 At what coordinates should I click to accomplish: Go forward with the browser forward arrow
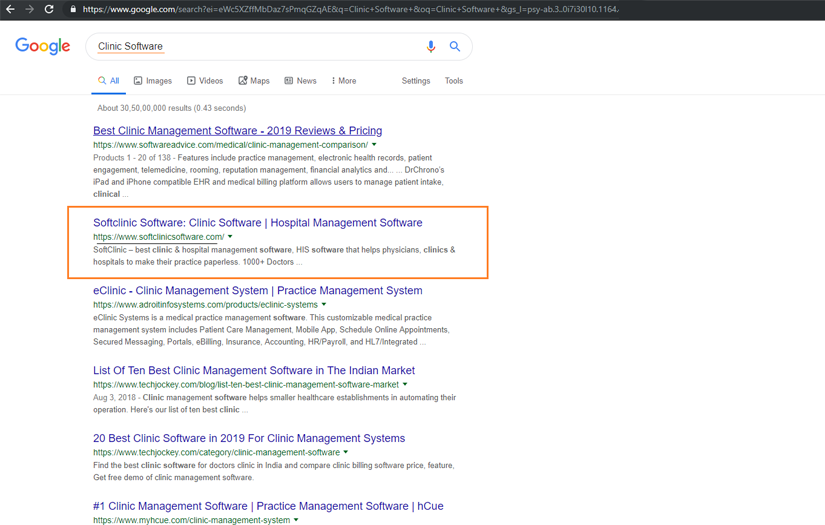pyautogui.click(x=29, y=9)
